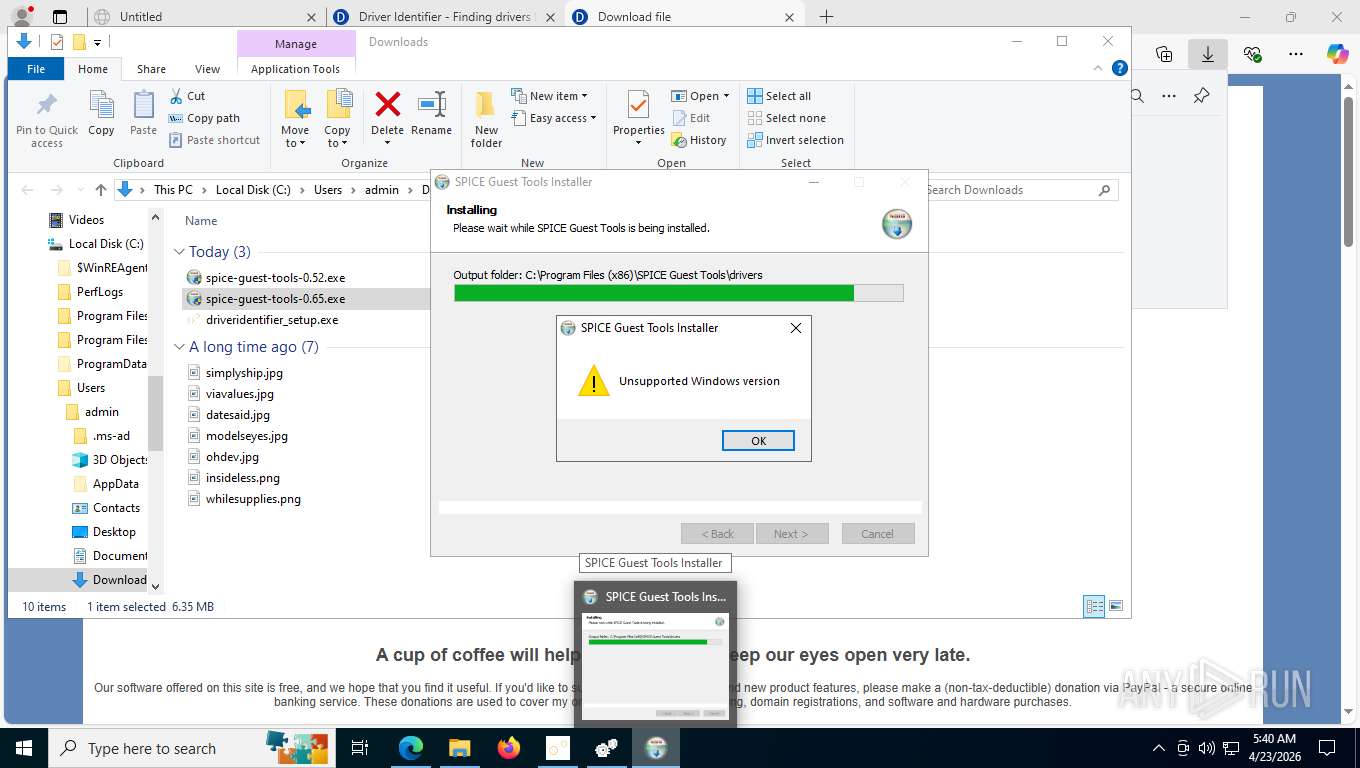The height and width of the screenshot is (768, 1360).
Task: Open the Open dropdown in ribbon
Action: pyautogui.click(x=700, y=96)
